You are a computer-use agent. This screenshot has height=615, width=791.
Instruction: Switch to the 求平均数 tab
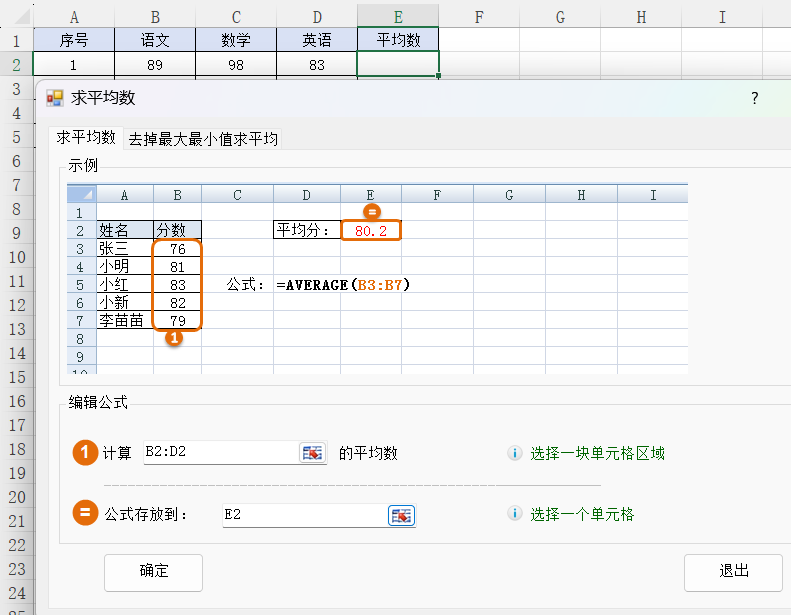click(85, 138)
